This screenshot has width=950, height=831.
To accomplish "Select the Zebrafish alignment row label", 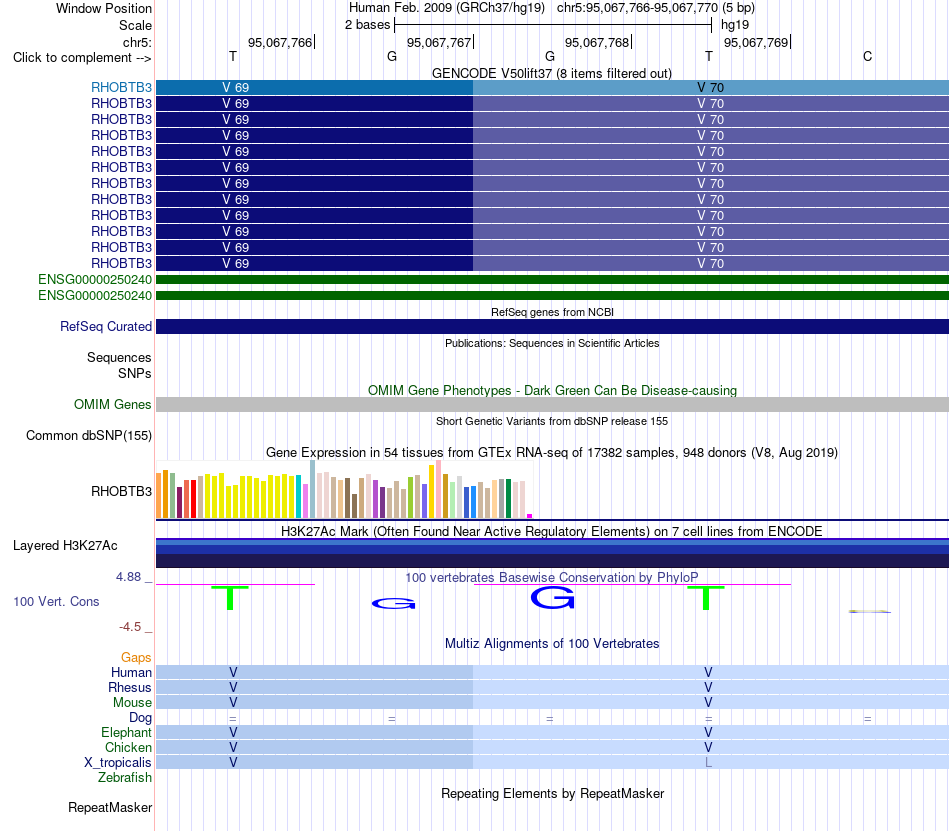I will click(x=125, y=777).
